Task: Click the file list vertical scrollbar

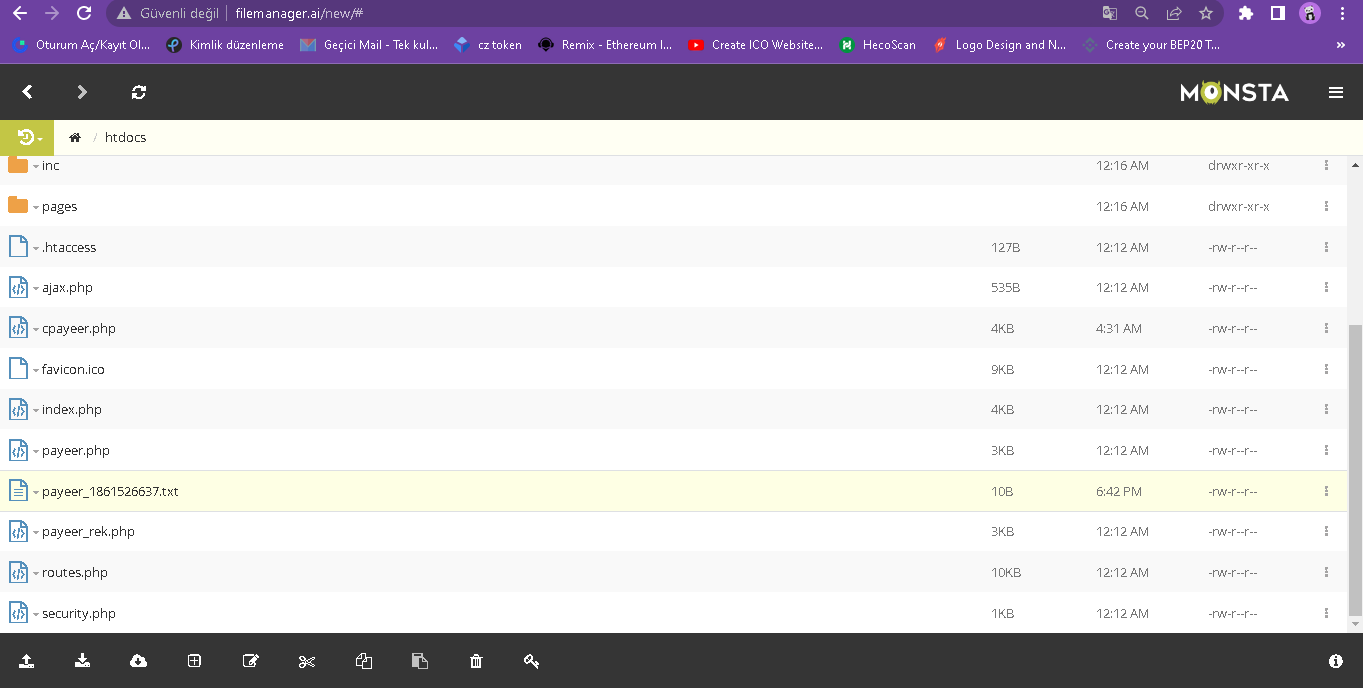Action: point(1355,470)
